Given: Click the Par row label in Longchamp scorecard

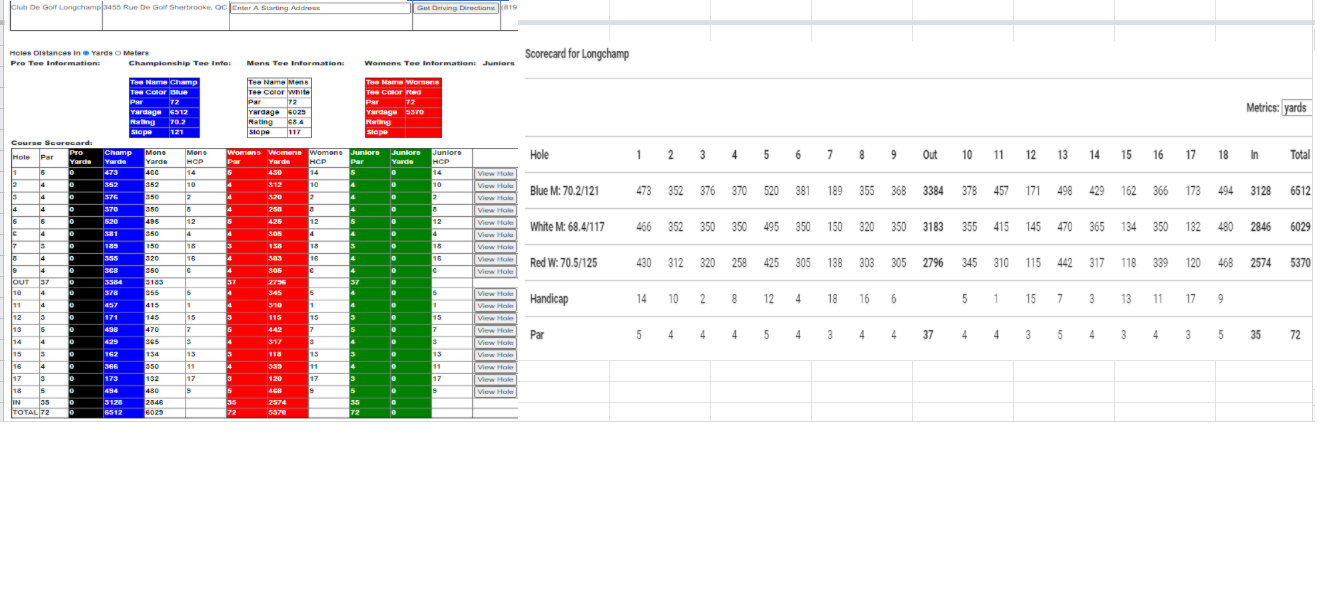Looking at the screenshot, I should (x=537, y=335).
